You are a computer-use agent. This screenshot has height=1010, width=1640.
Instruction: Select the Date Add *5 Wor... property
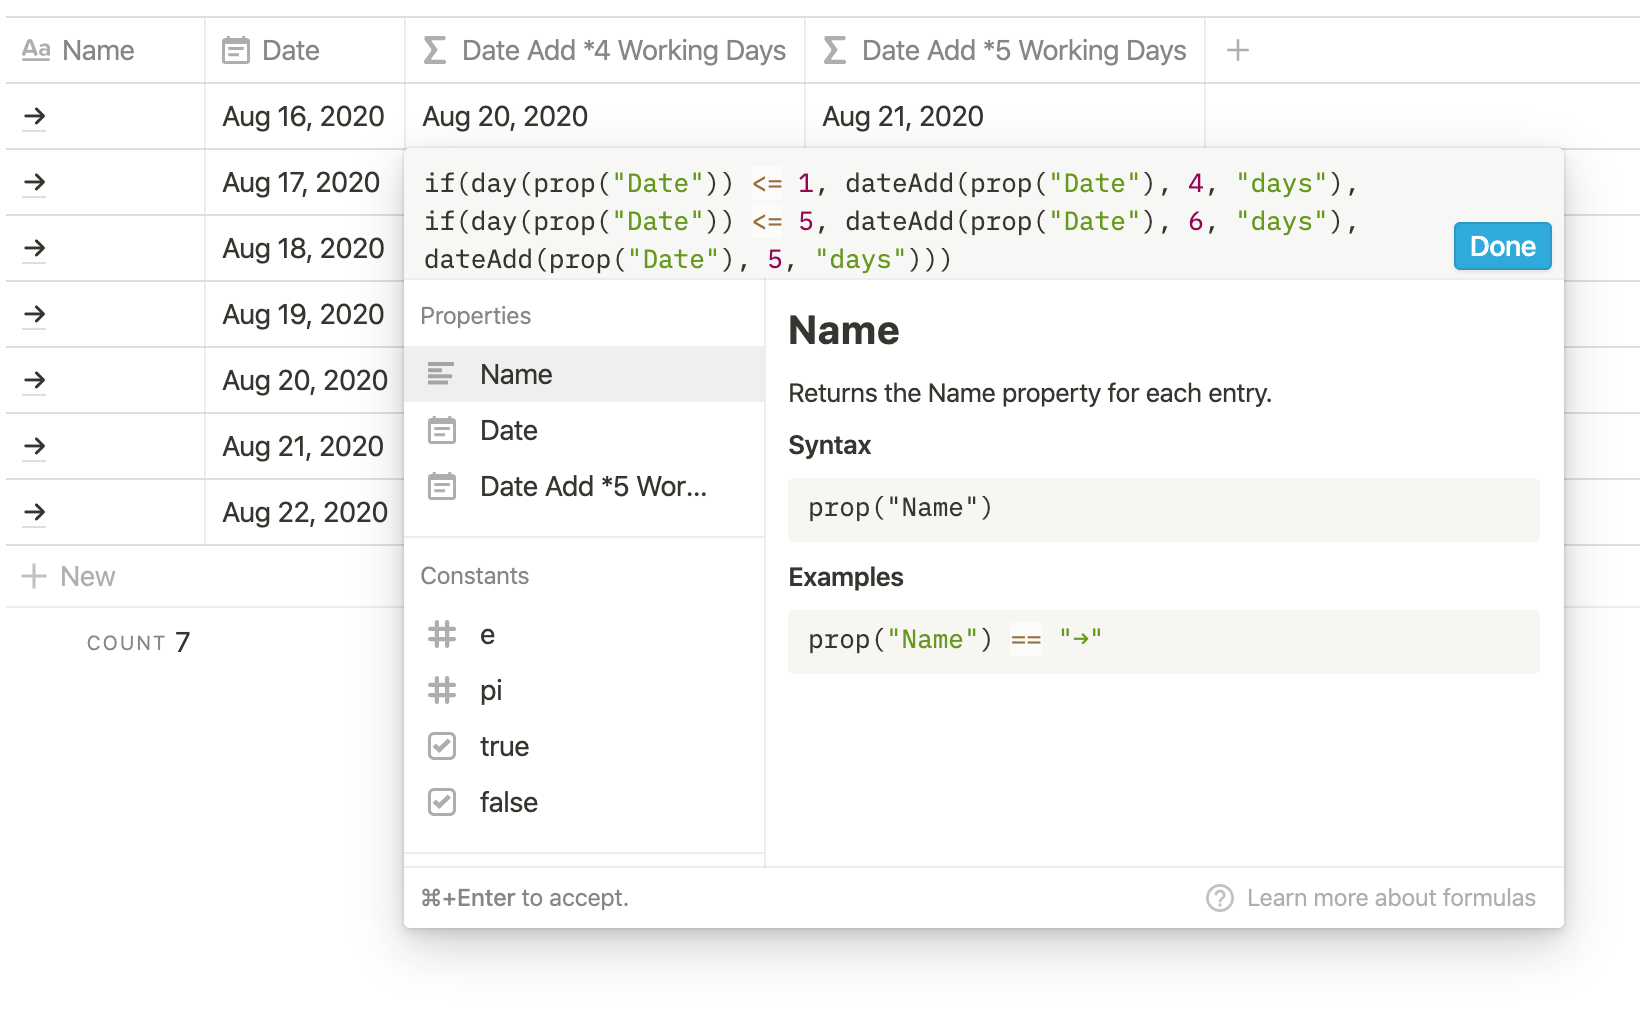tap(594, 487)
